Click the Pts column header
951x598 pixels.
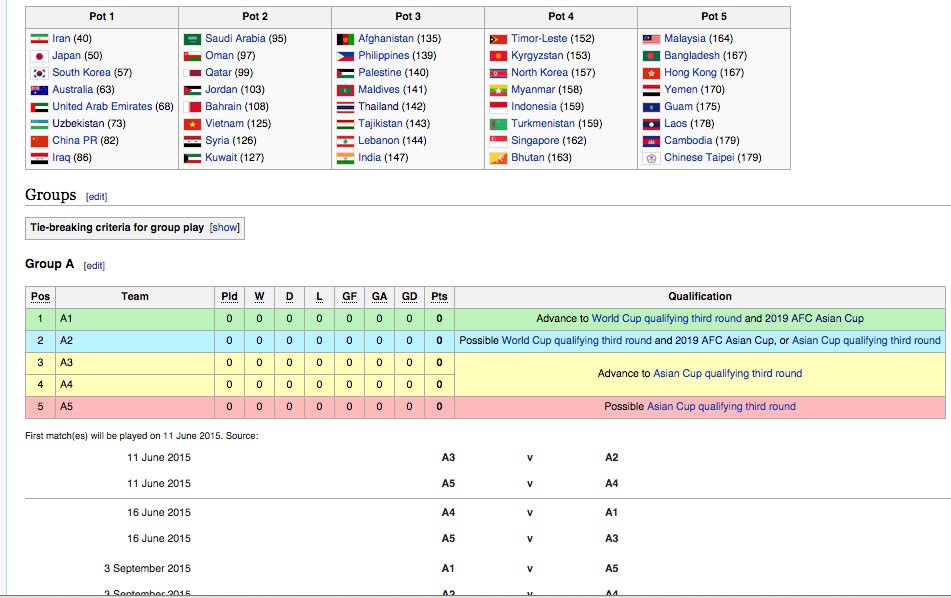click(x=439, y=297)
